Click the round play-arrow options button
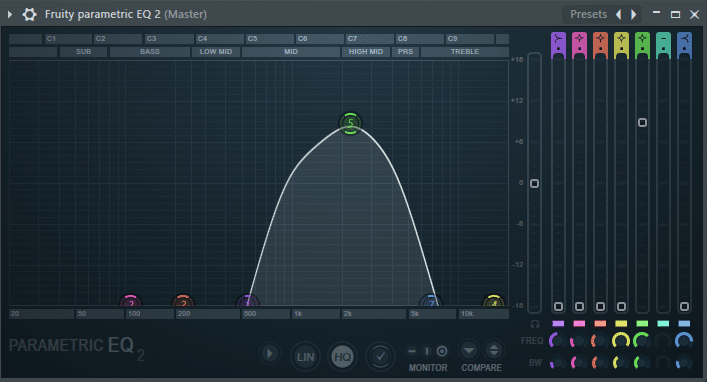 coord(270,353)
